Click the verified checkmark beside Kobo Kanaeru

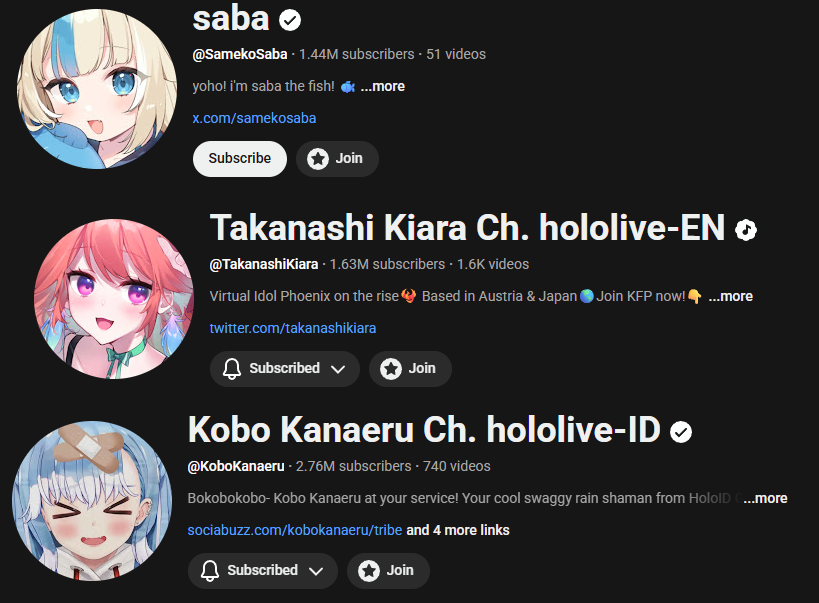[681, 432]
